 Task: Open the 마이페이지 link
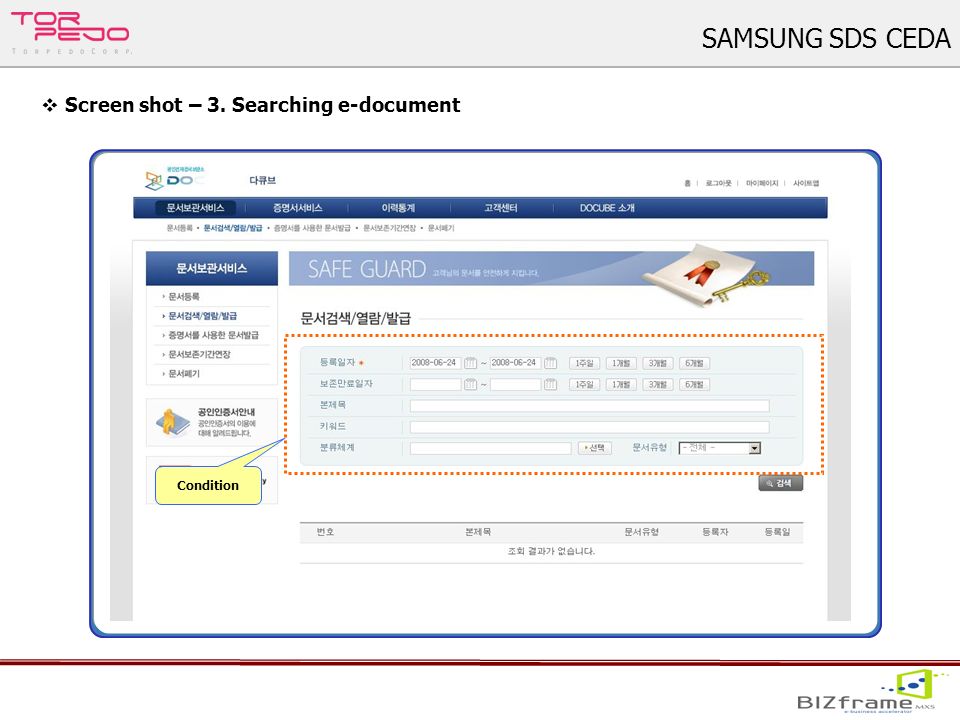[x=762, y=183]
